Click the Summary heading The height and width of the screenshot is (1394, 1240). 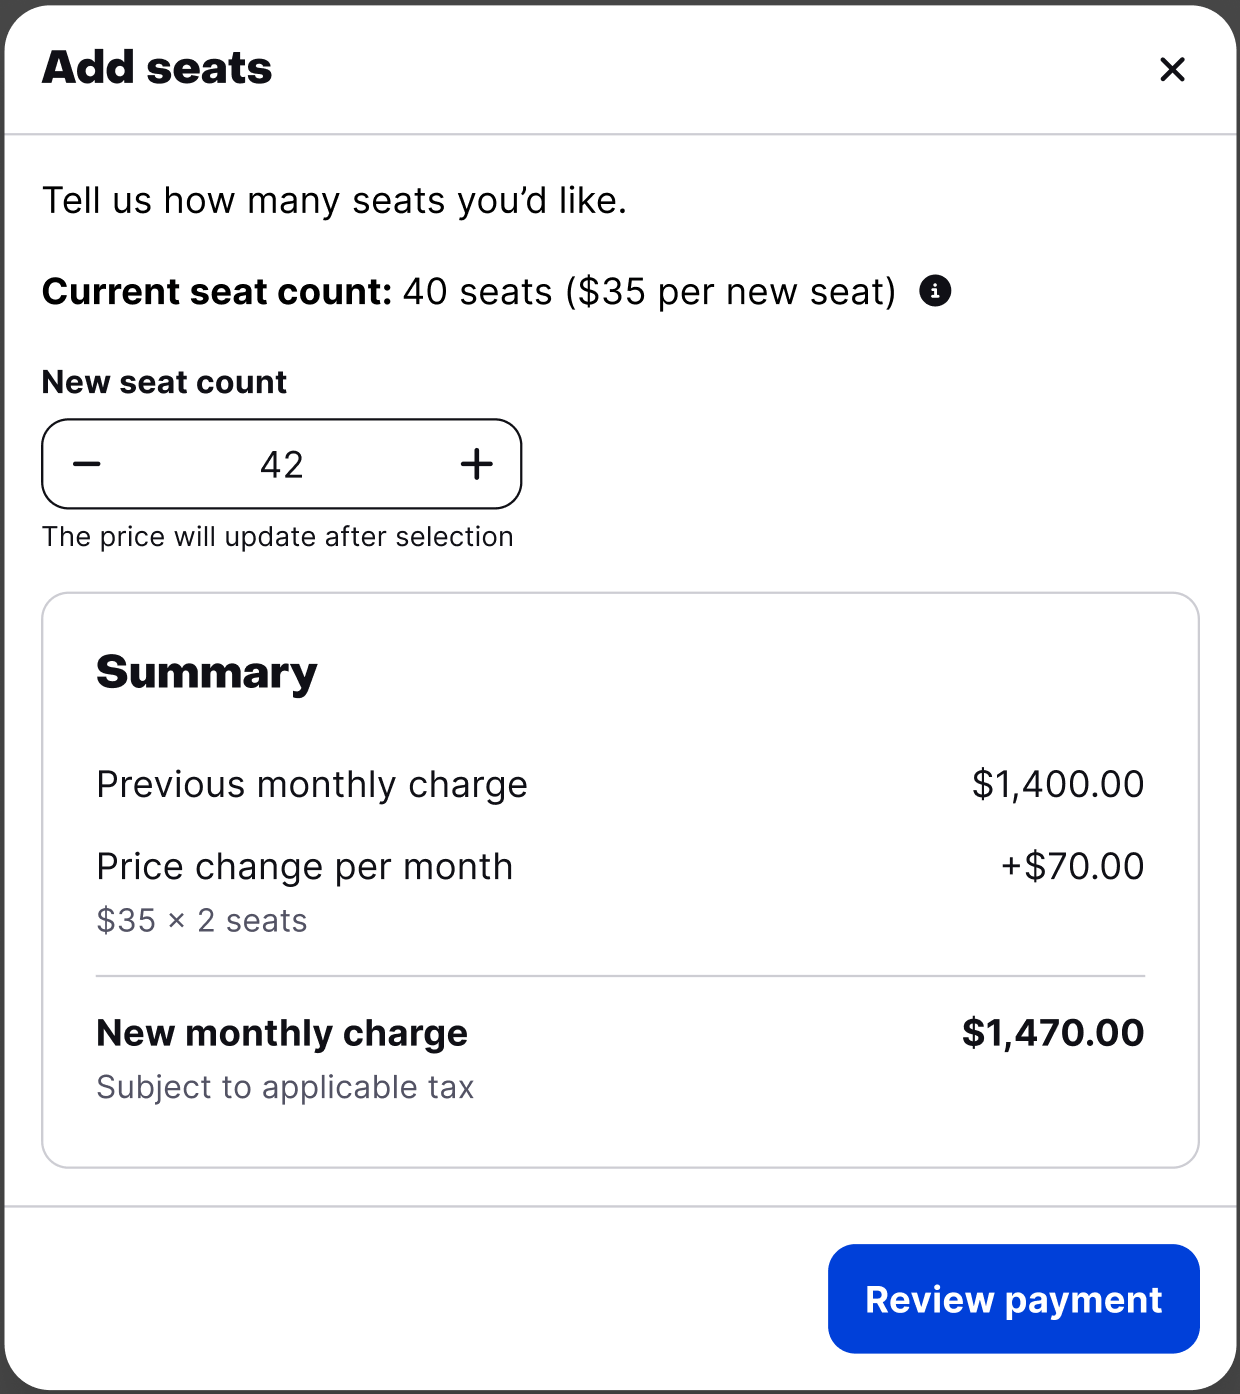tap(206, 672)
